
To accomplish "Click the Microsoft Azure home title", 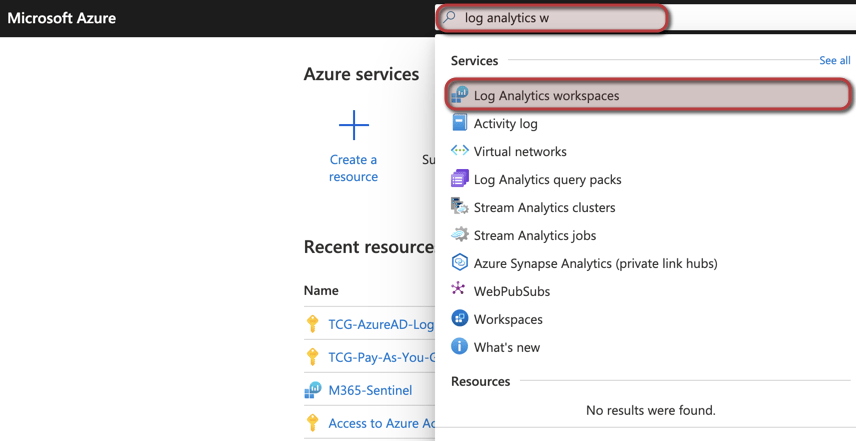I will [62, 18].
